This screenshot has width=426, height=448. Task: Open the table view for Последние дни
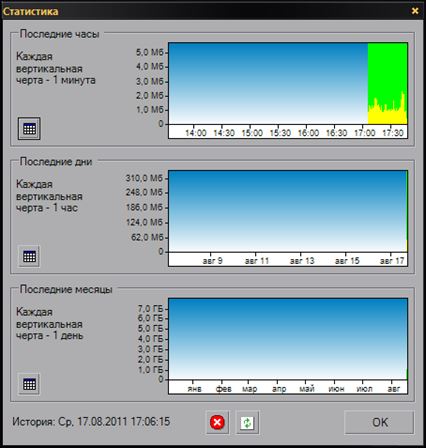click(29, 256)
